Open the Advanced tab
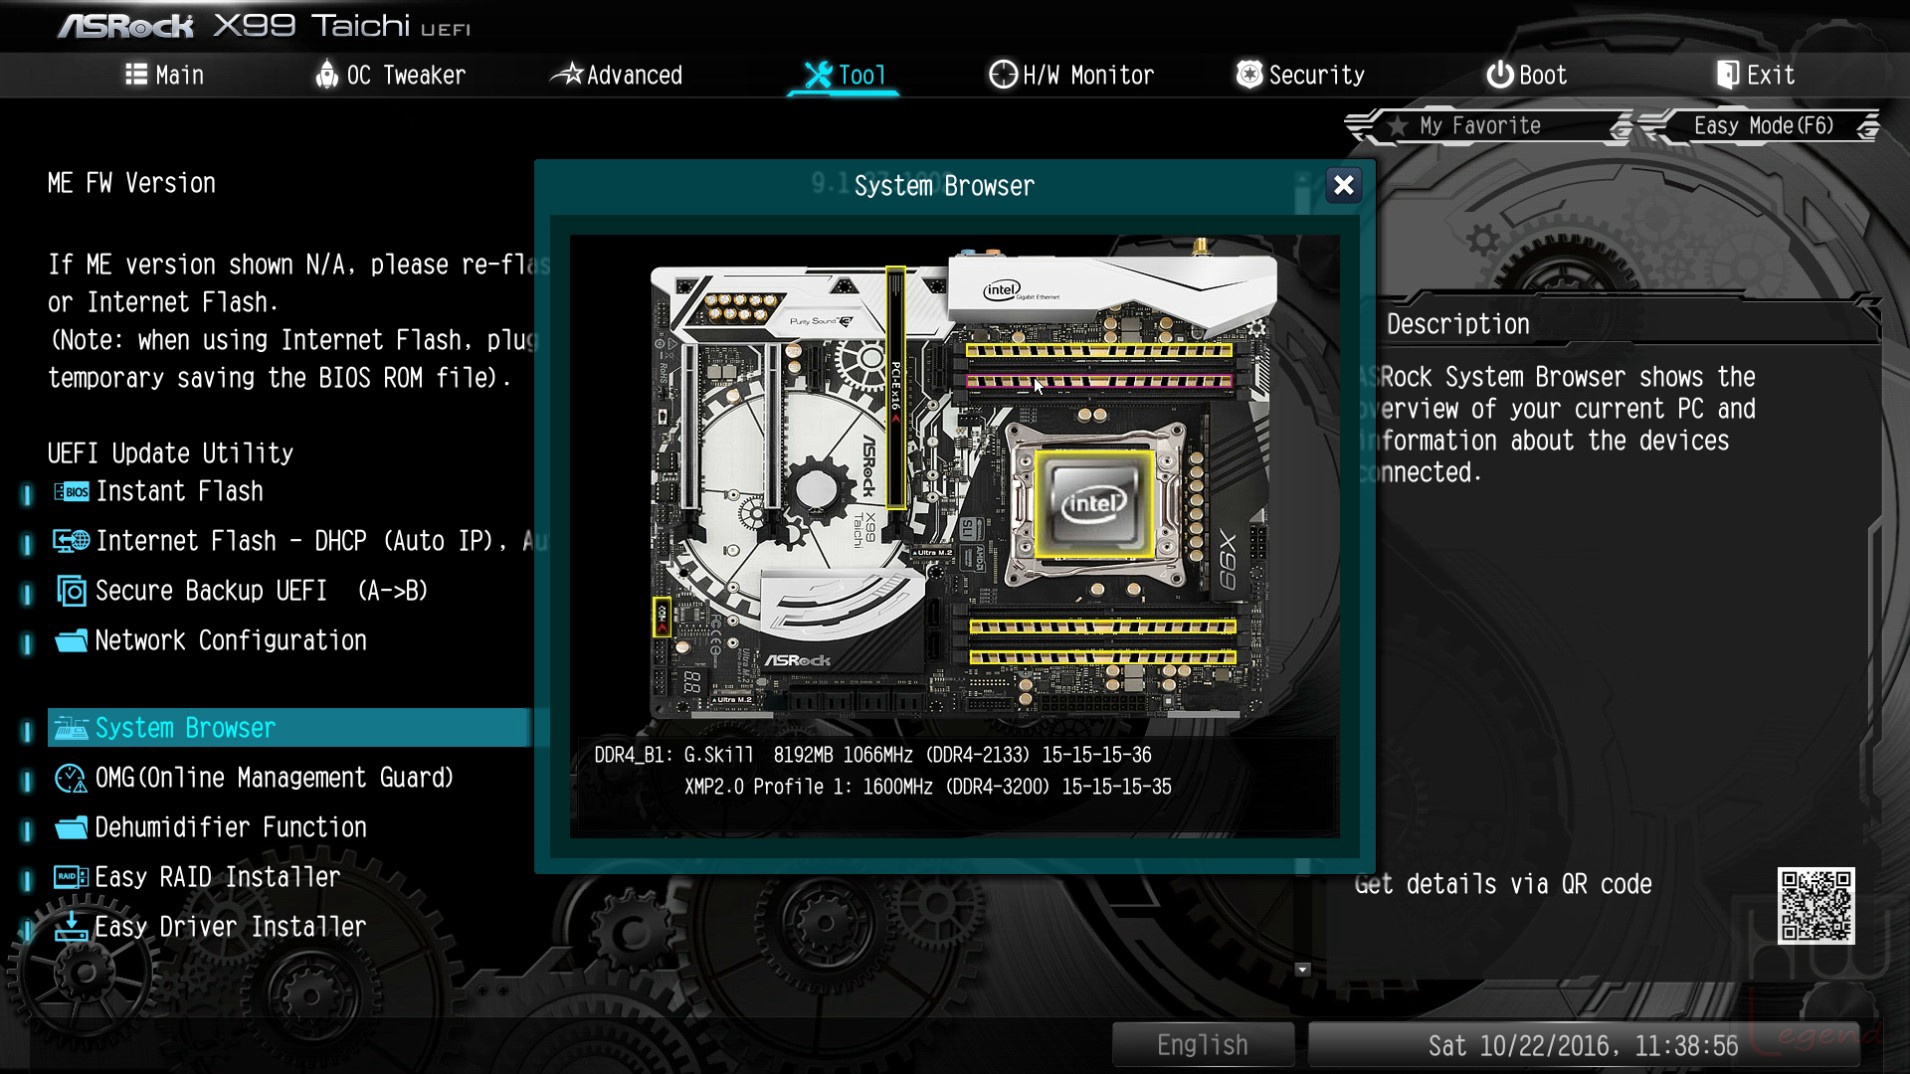 pyautogui.click(x=618, y=75)
